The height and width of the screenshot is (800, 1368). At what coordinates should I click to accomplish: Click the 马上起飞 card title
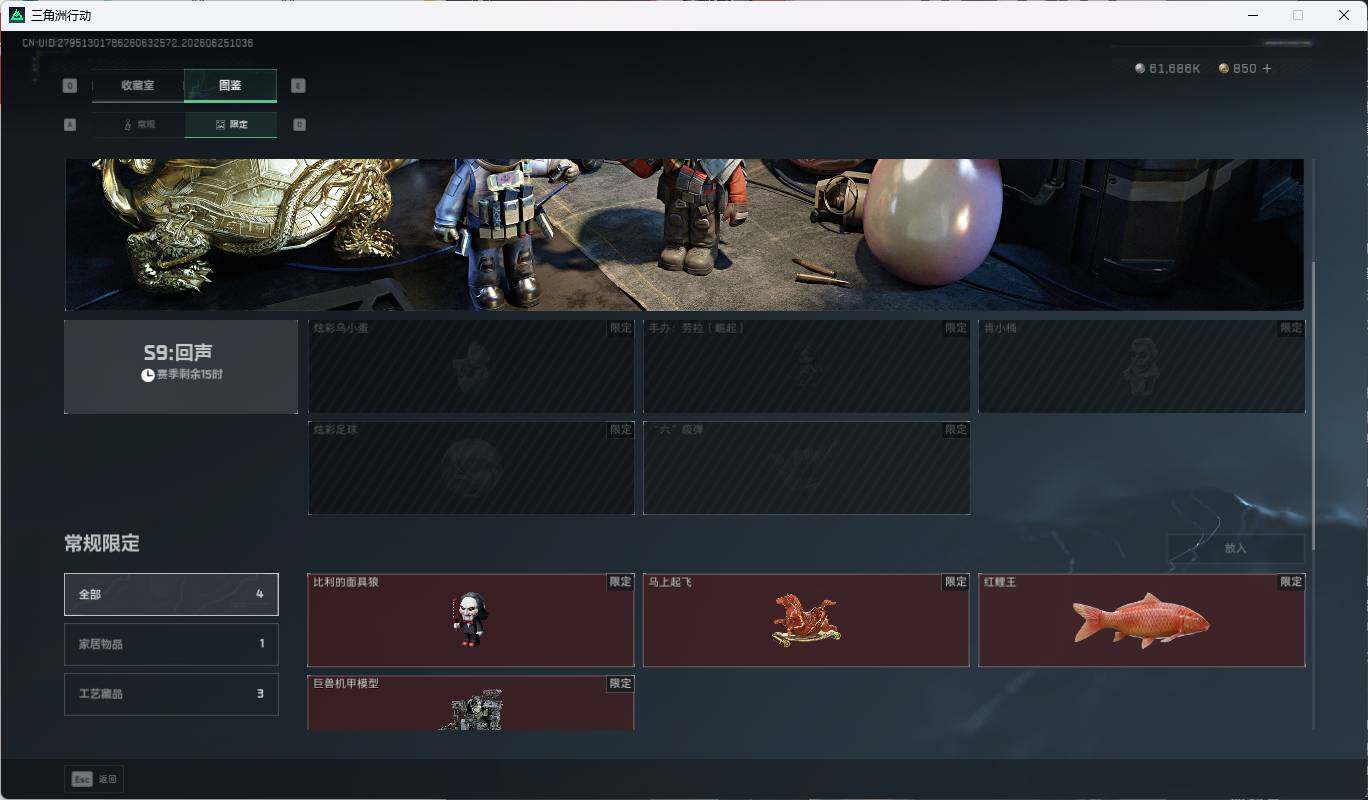tap(670, 582)
